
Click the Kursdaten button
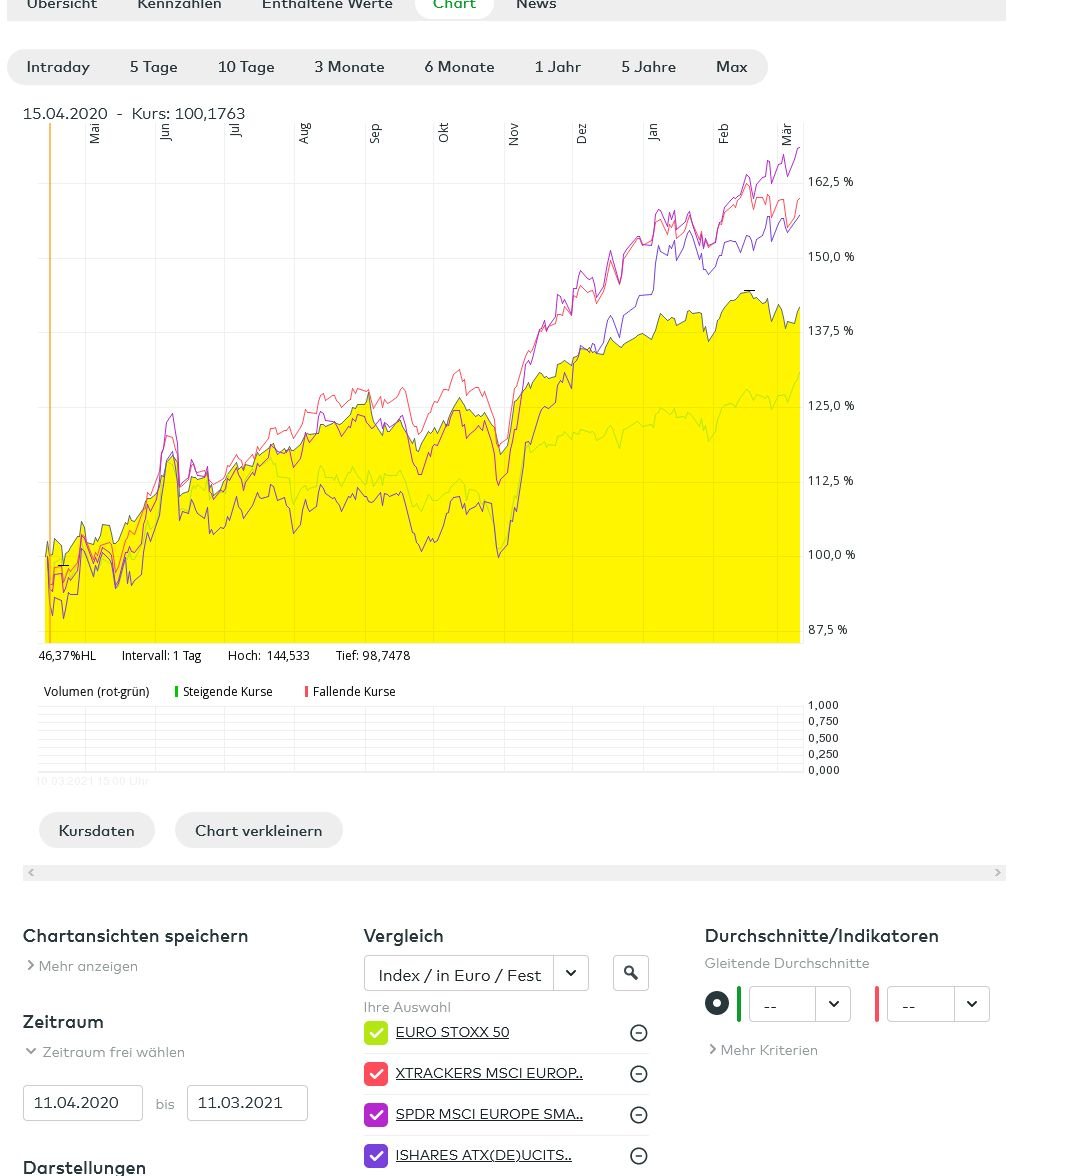click(97, 830)
